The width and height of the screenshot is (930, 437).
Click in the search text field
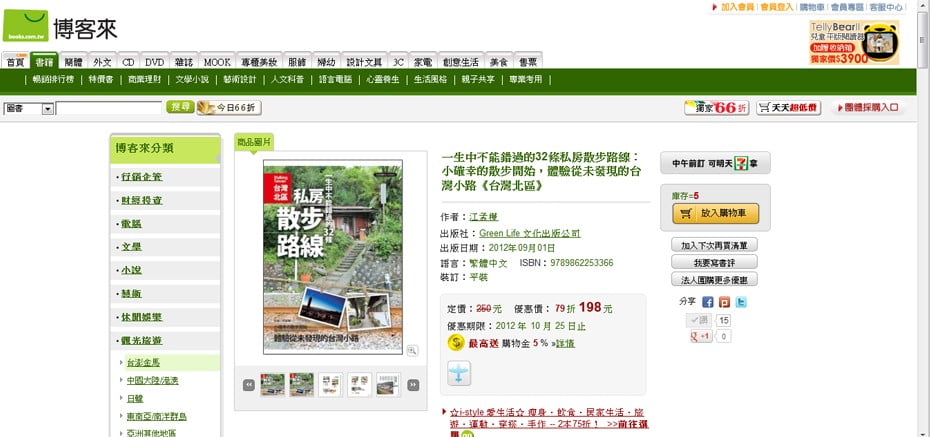pyautogui.click(x=109, y=108)
